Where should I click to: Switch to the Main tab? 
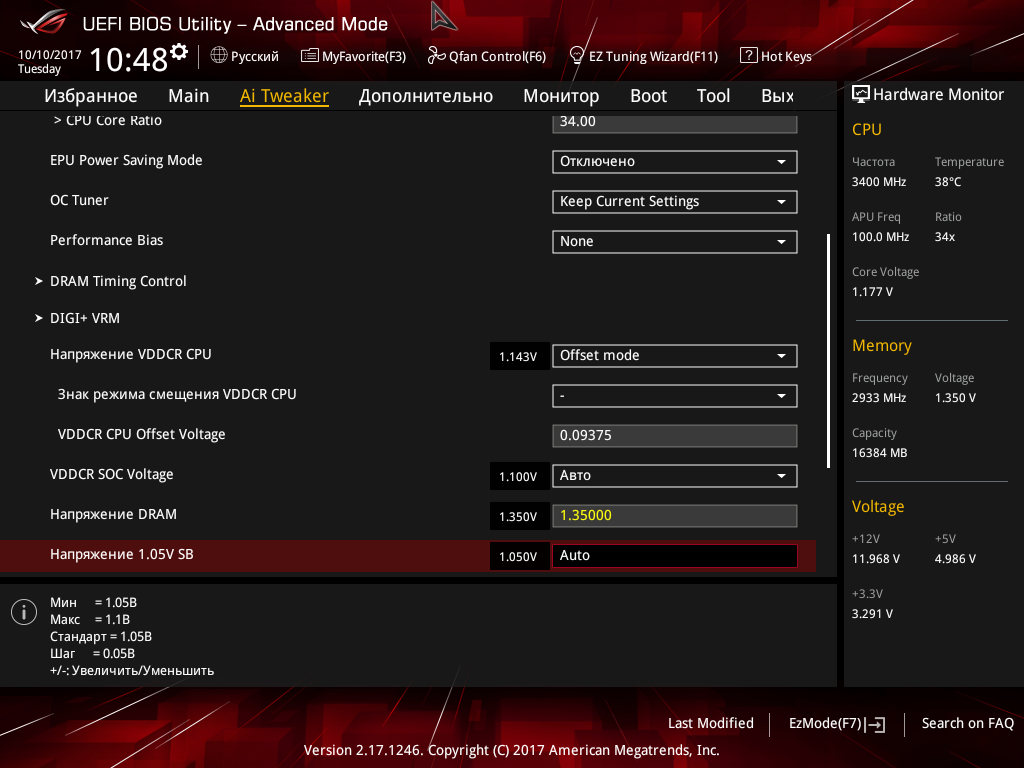[189, 96]
